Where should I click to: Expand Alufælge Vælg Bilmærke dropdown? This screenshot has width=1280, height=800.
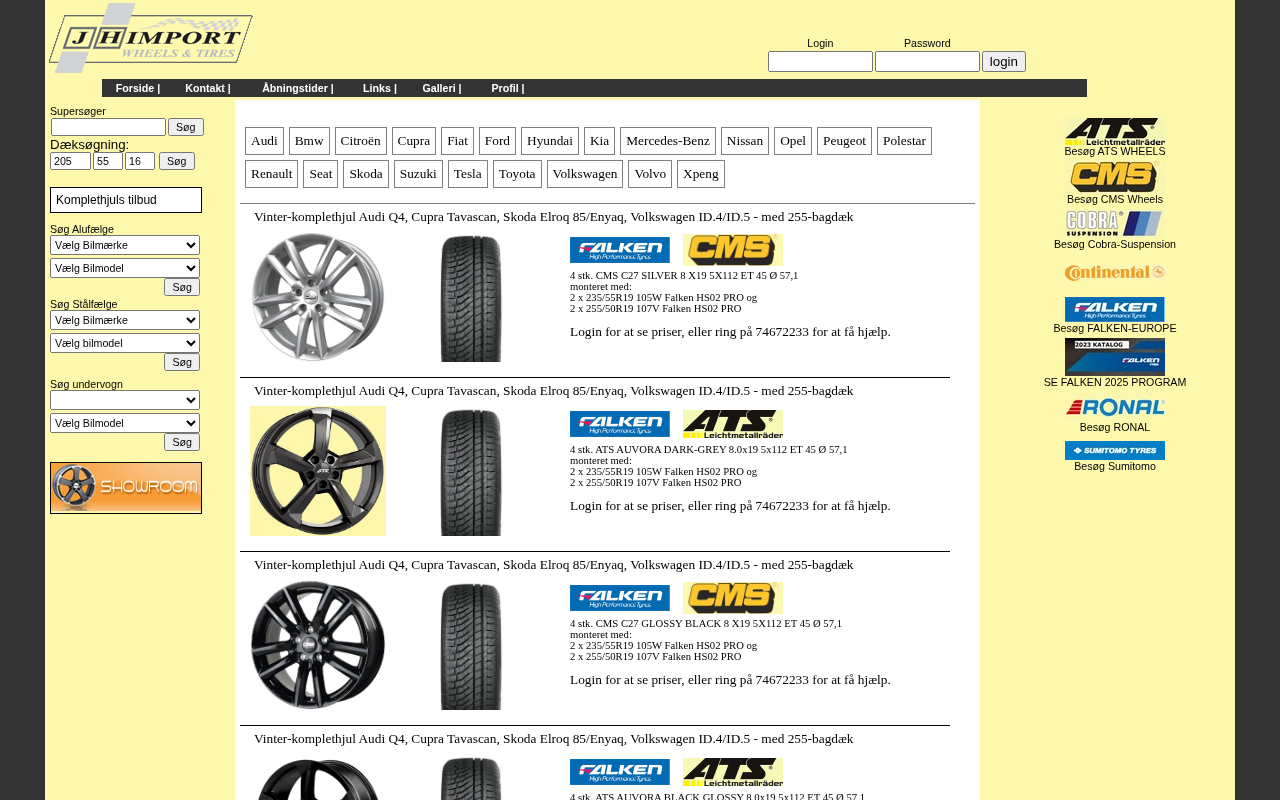tap(125, 245)
